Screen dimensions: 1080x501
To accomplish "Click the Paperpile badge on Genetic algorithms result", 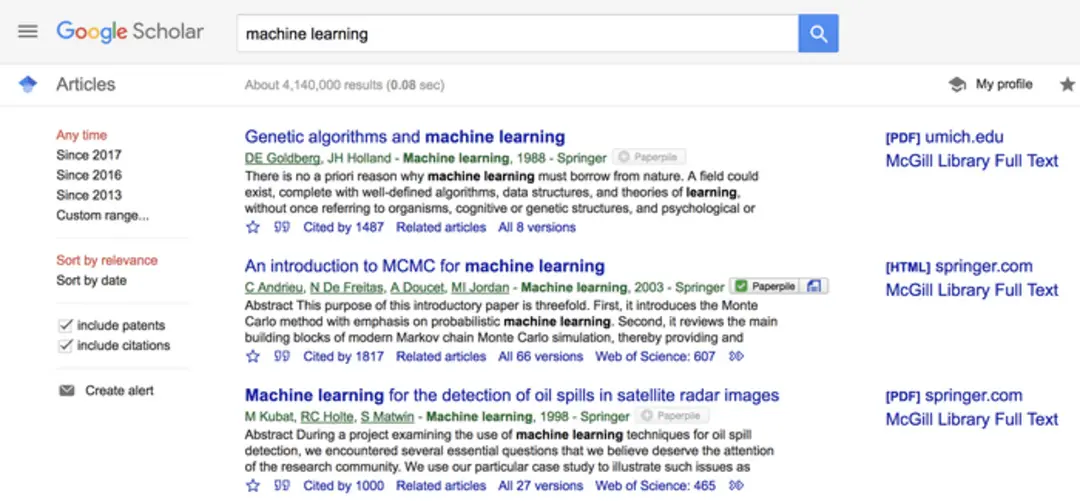I will click(649, 157).
